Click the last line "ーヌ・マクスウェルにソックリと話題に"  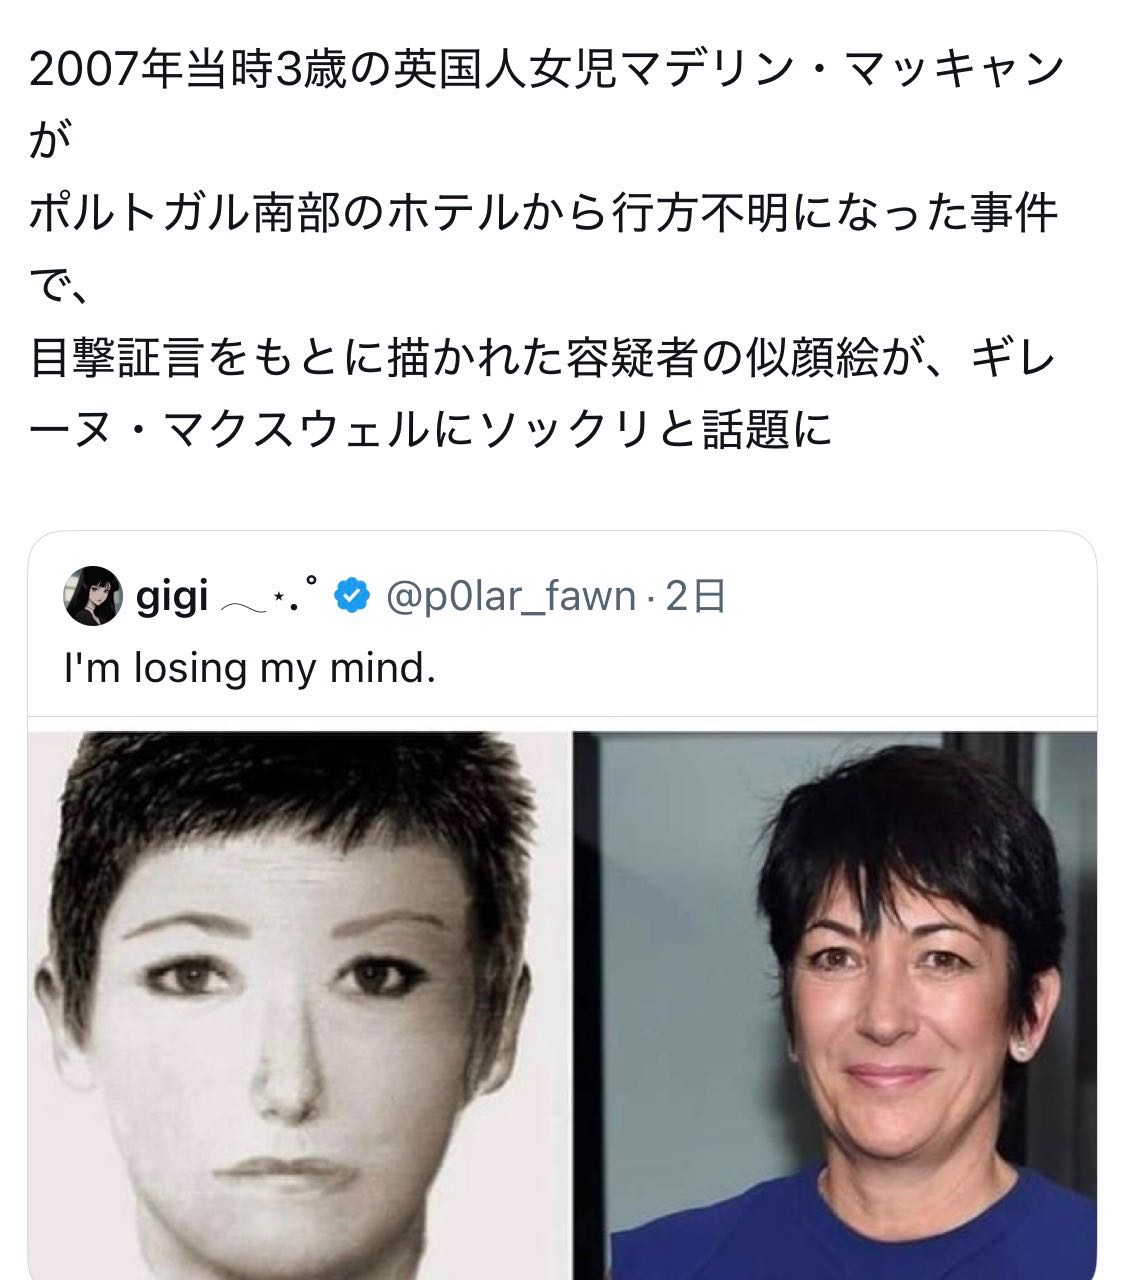coord(430,431)
